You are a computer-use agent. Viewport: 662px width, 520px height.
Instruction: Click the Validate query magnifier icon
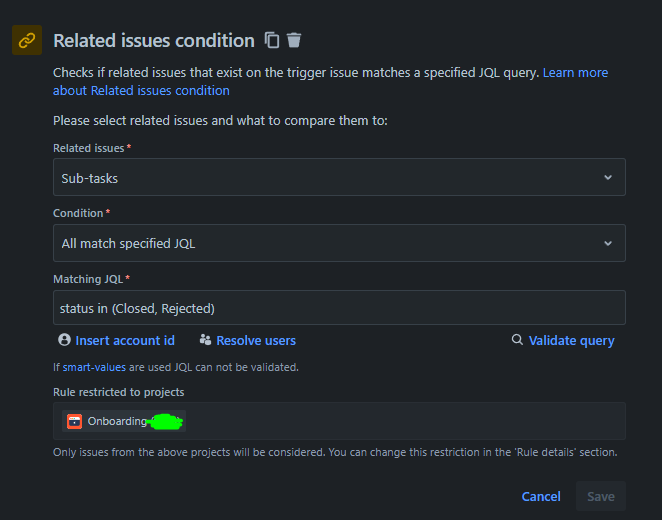tap(517, 340)
